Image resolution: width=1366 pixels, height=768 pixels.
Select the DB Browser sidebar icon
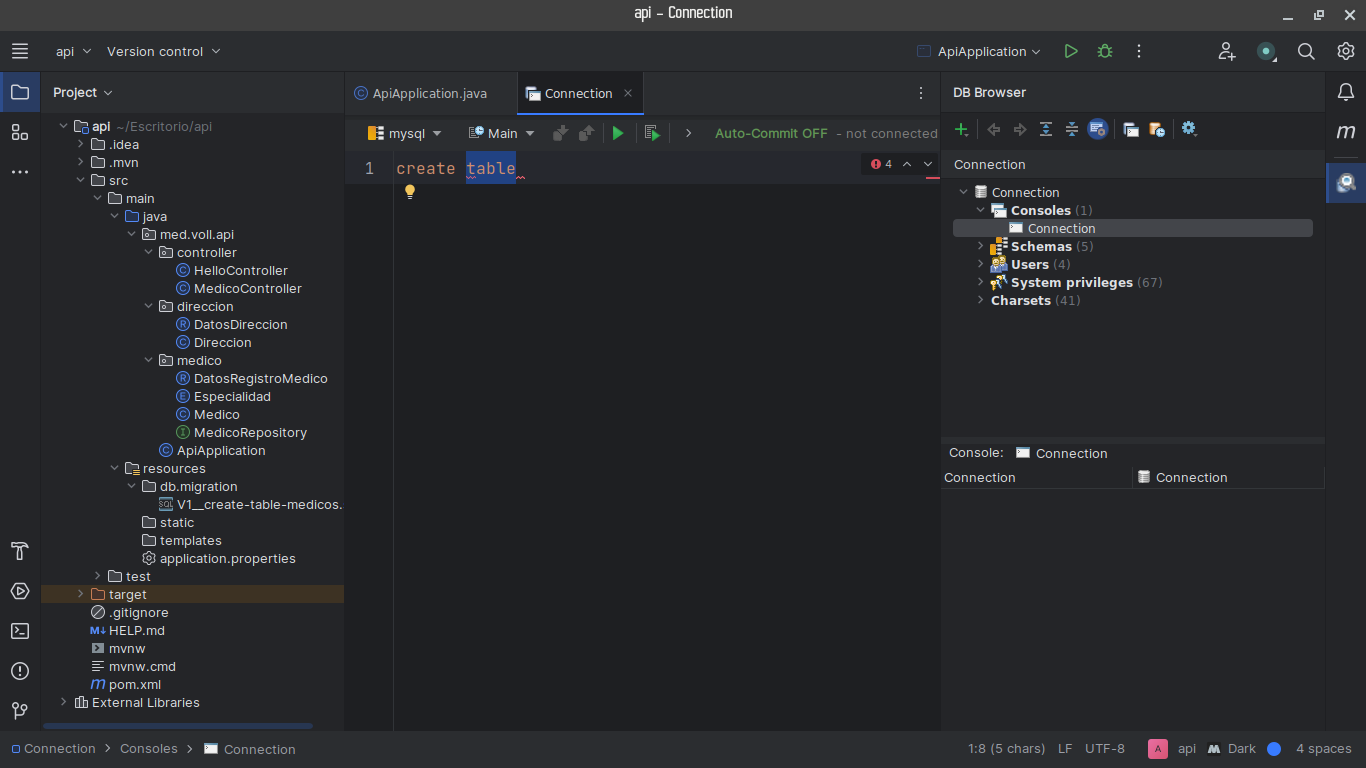[1346, 183]
